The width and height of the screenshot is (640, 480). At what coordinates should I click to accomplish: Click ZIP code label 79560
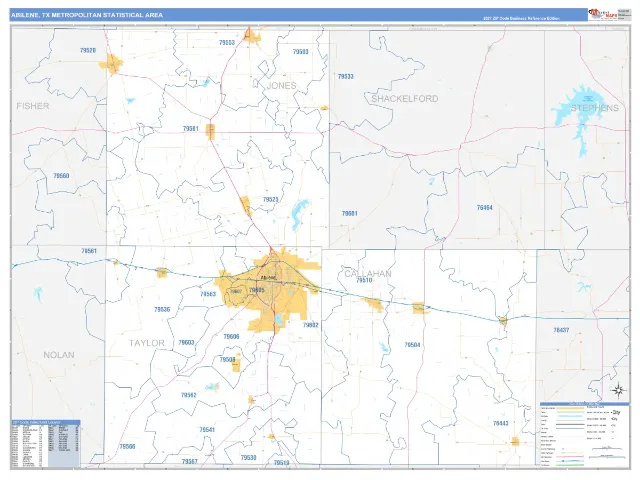point(61,176)
